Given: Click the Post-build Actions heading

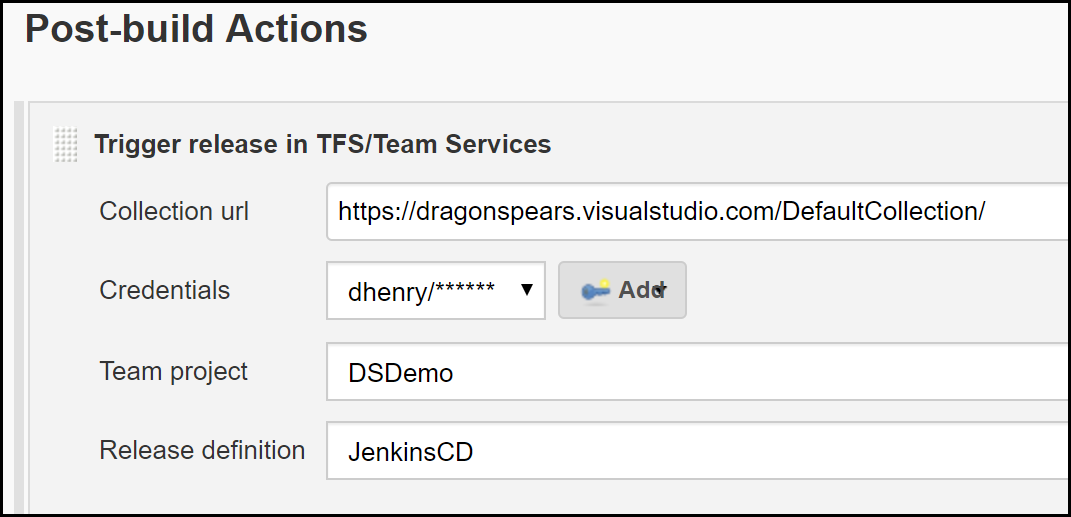Looking at the screenshot, I should (197, 29).
